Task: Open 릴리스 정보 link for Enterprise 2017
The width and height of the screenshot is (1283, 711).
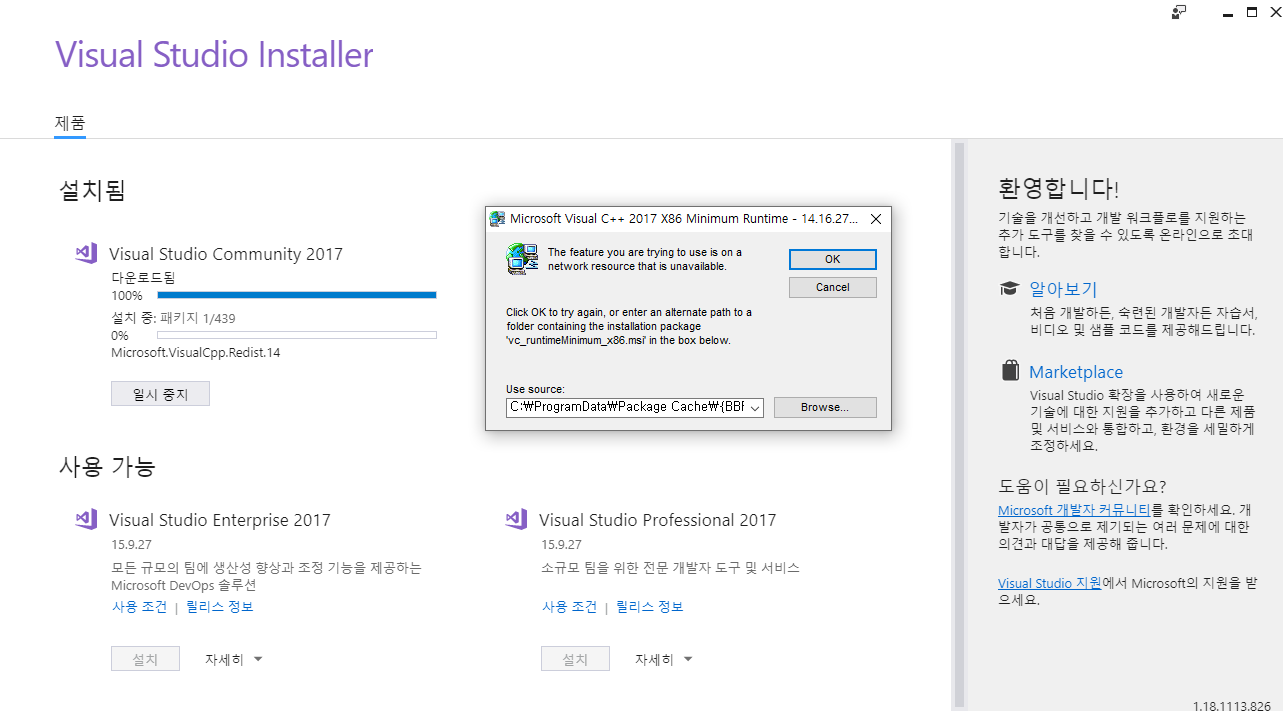Action: tap(220, 607)
